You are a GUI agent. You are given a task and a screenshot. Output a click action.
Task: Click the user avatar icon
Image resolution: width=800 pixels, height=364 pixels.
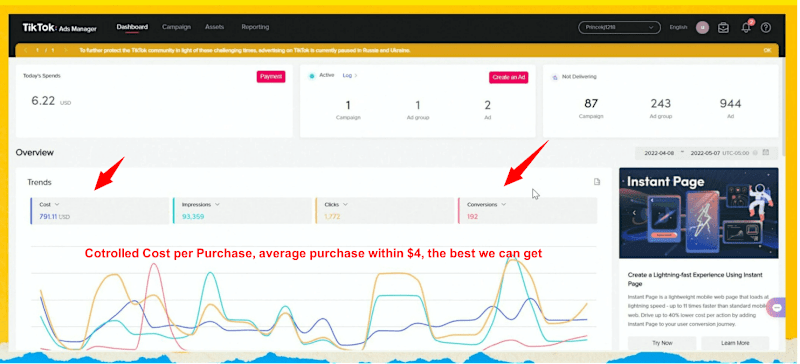tap(703, 28)
